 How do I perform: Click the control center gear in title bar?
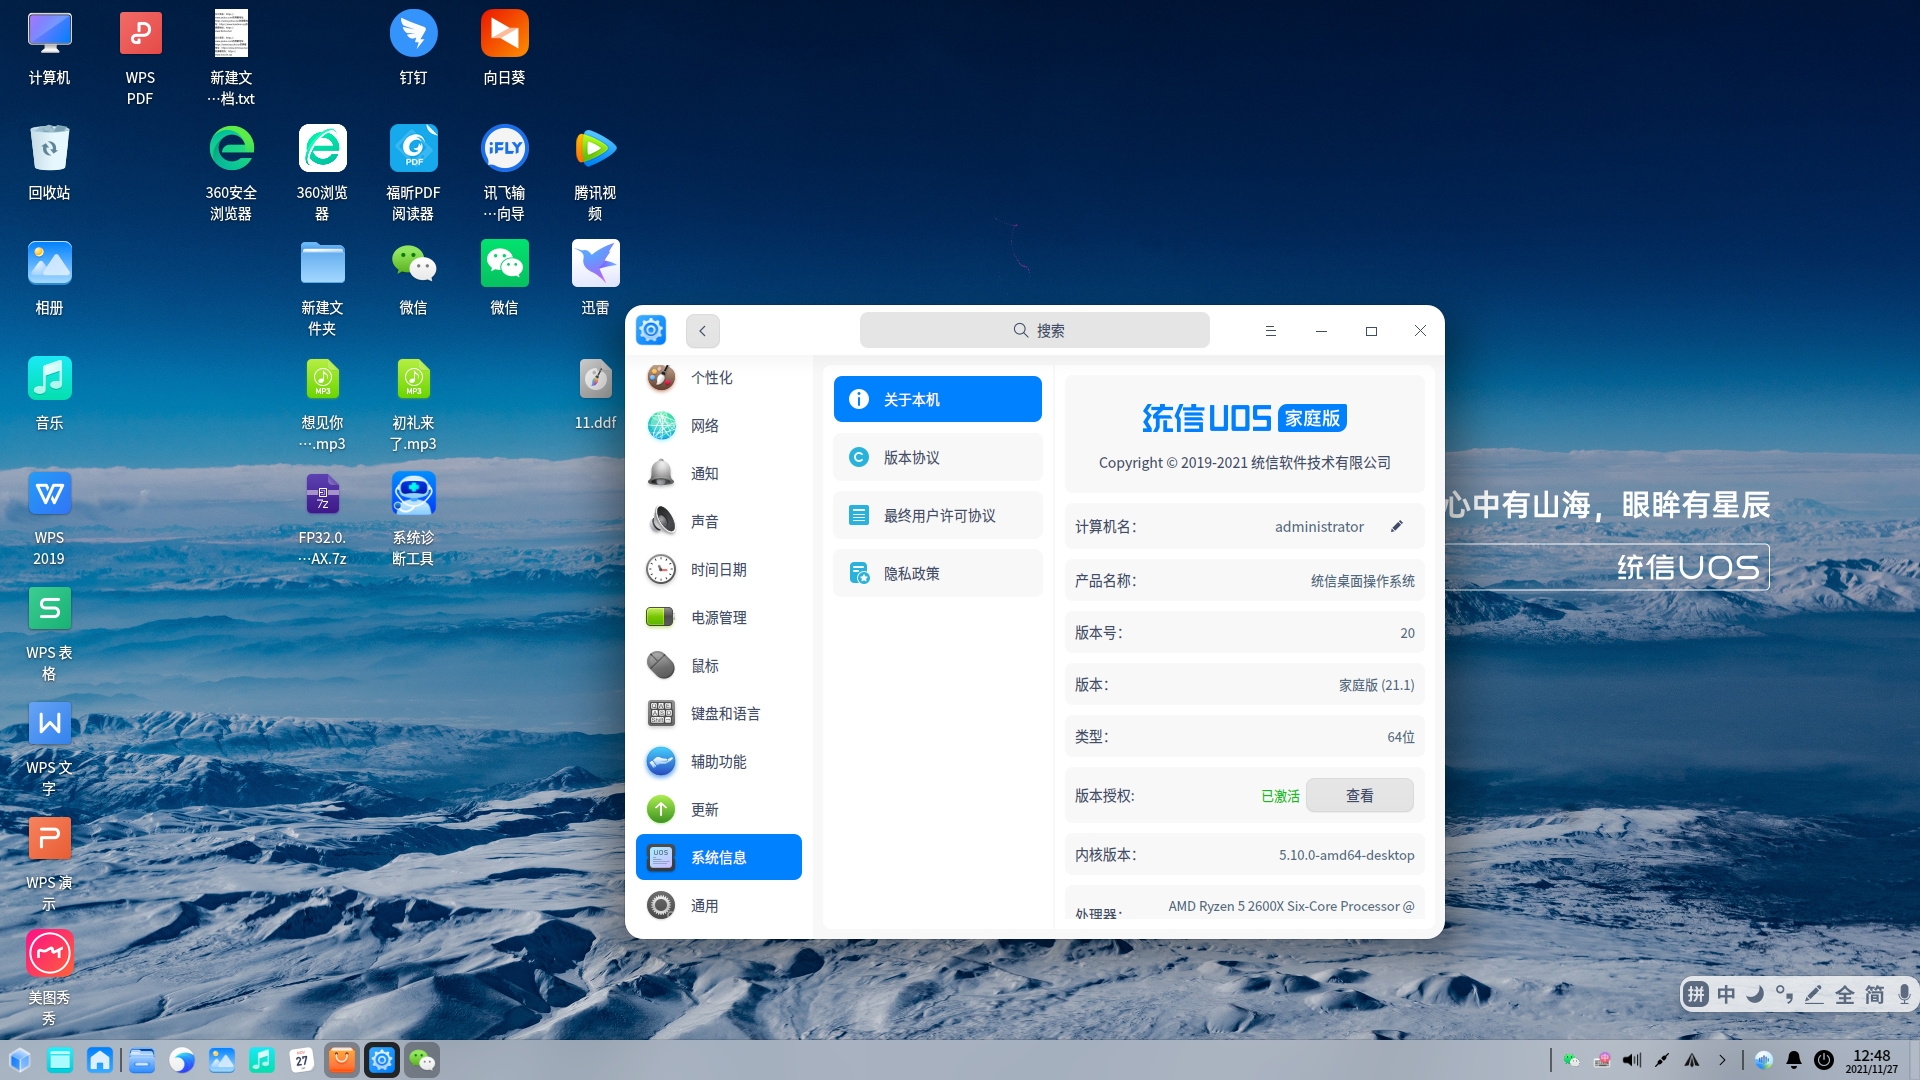(x=651, y=330)
